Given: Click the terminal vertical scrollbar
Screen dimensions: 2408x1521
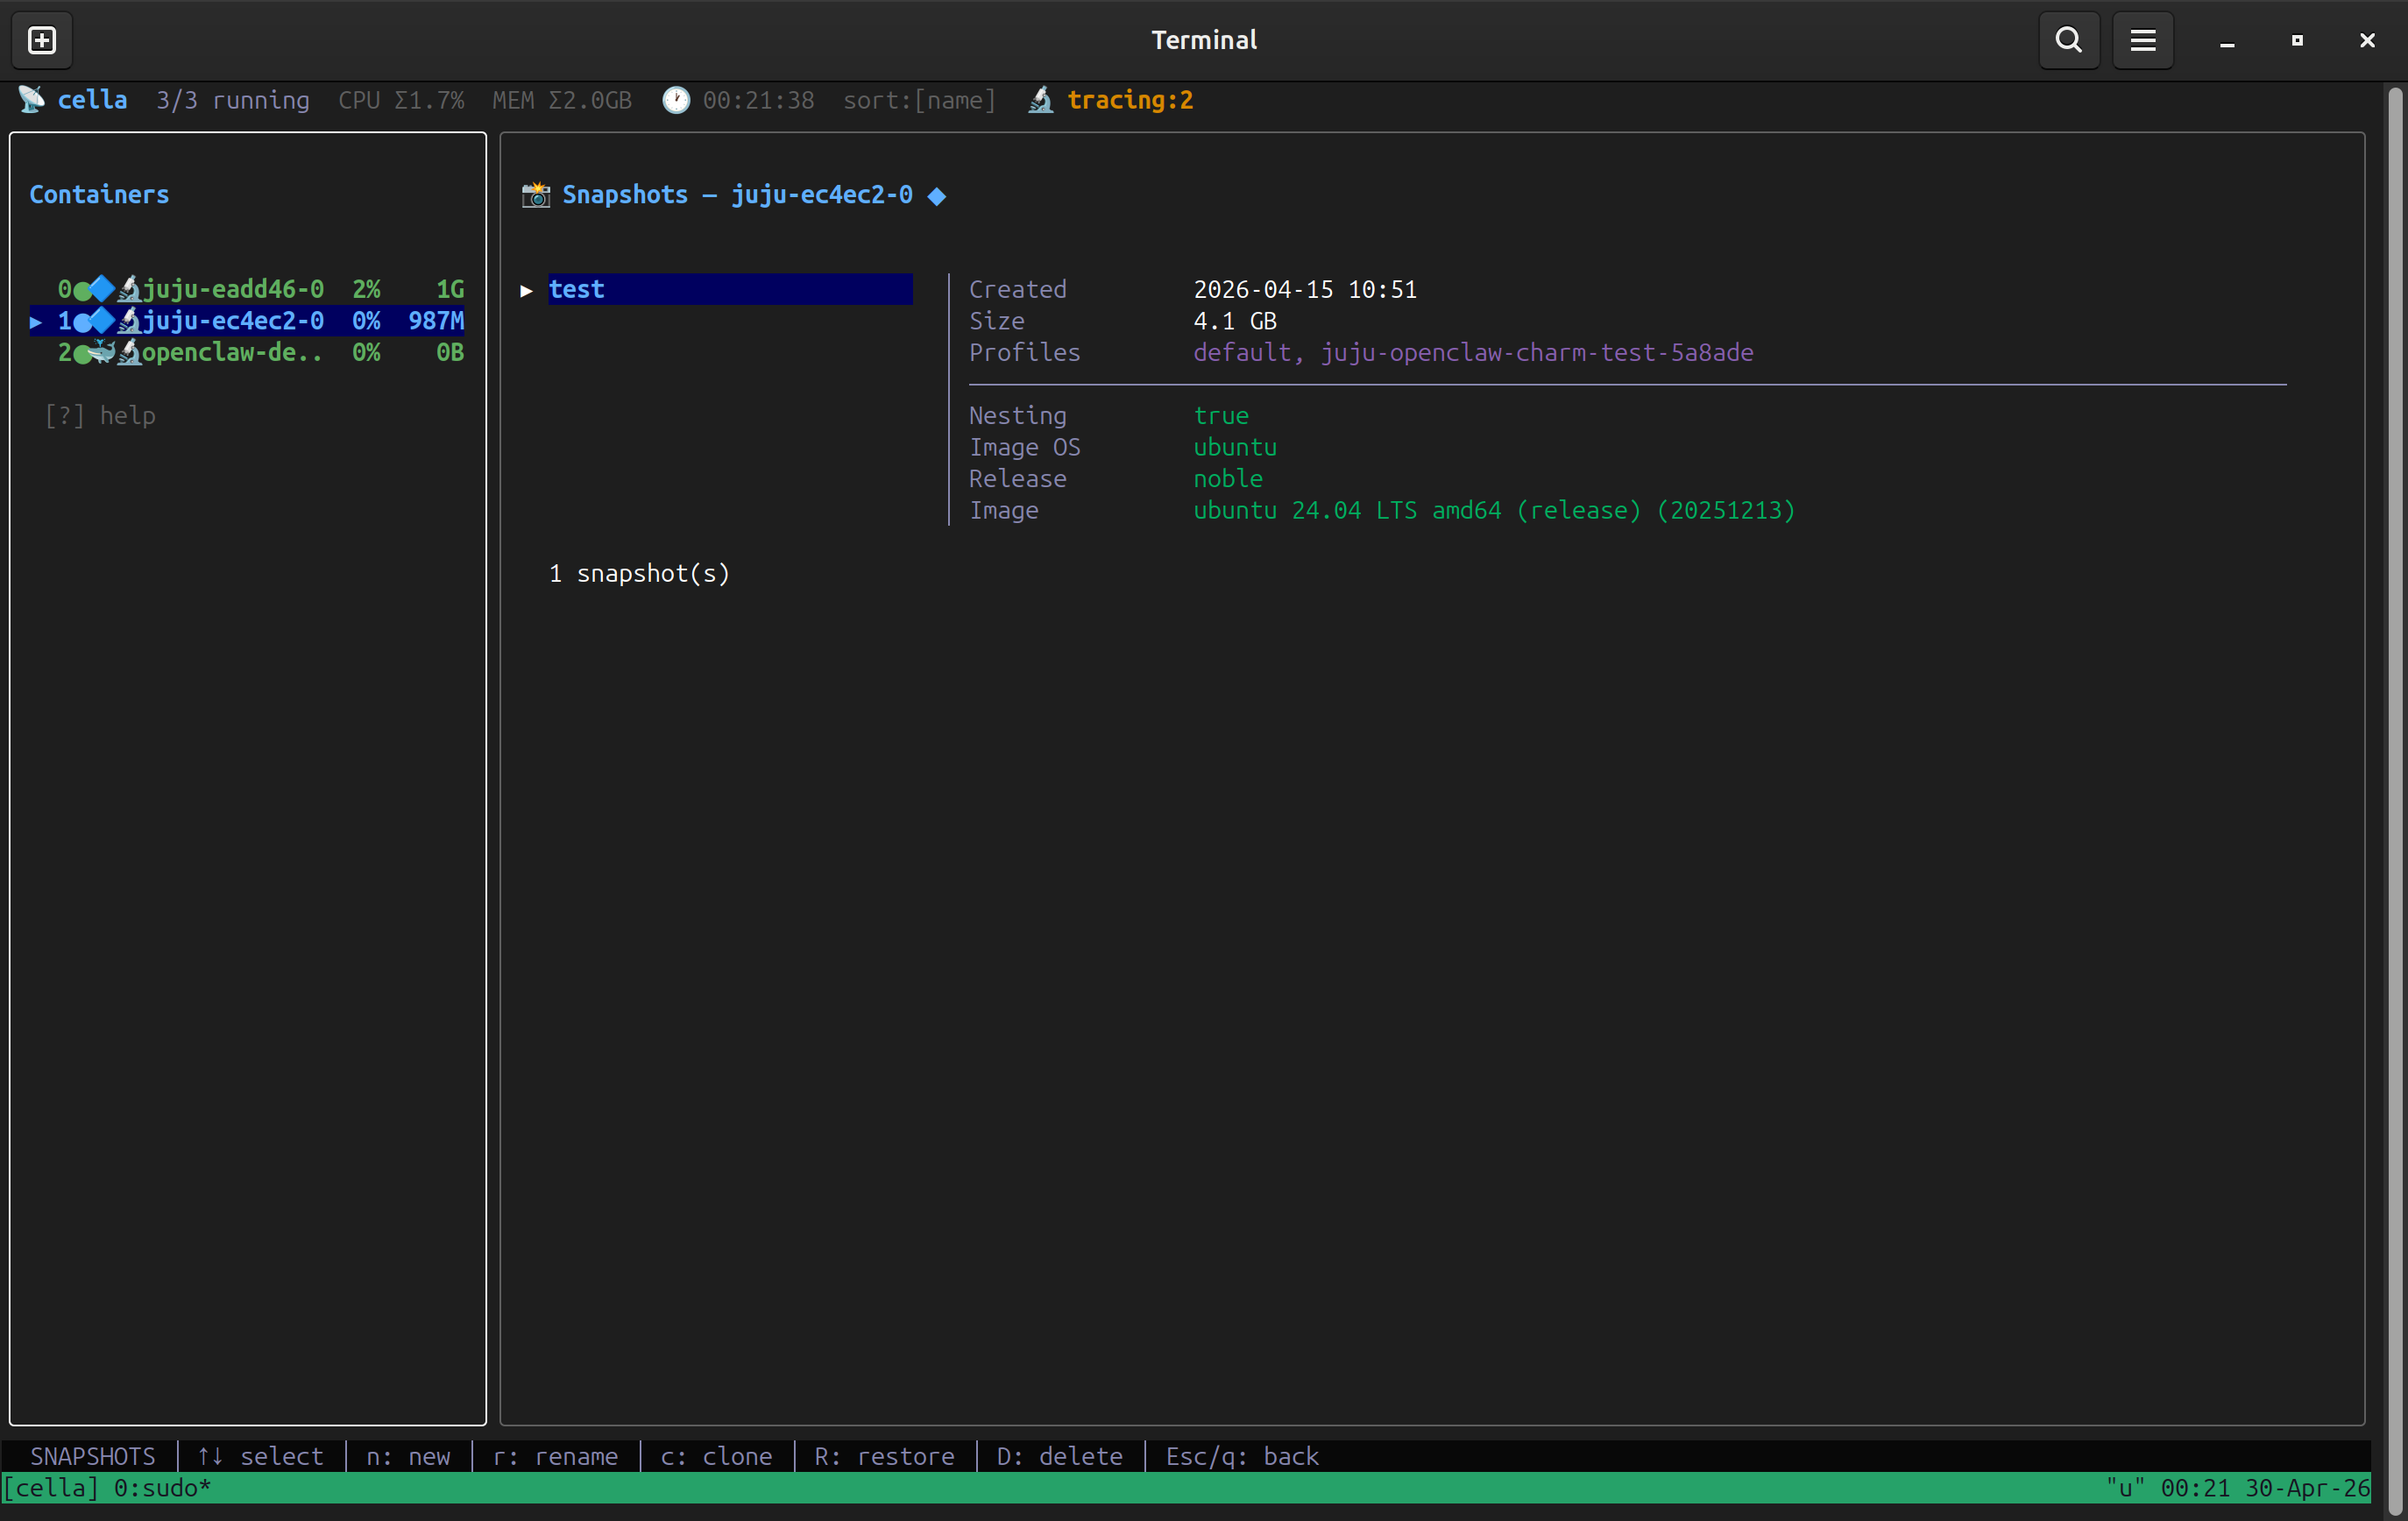Looking at the screenshot, I should 2395,800.
